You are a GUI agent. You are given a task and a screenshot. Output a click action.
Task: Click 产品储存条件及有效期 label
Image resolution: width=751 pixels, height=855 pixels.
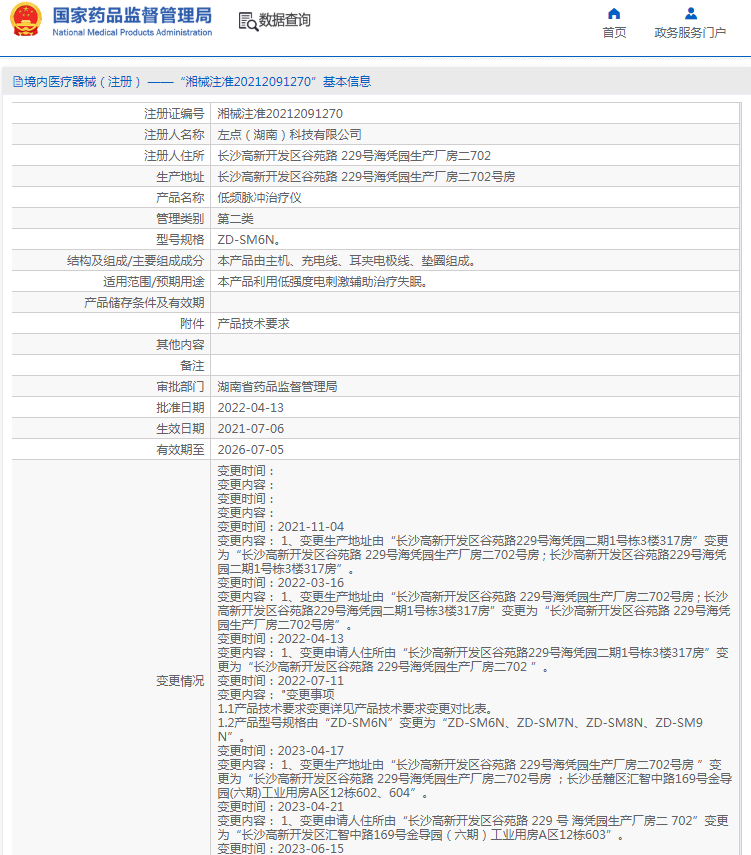144,303
